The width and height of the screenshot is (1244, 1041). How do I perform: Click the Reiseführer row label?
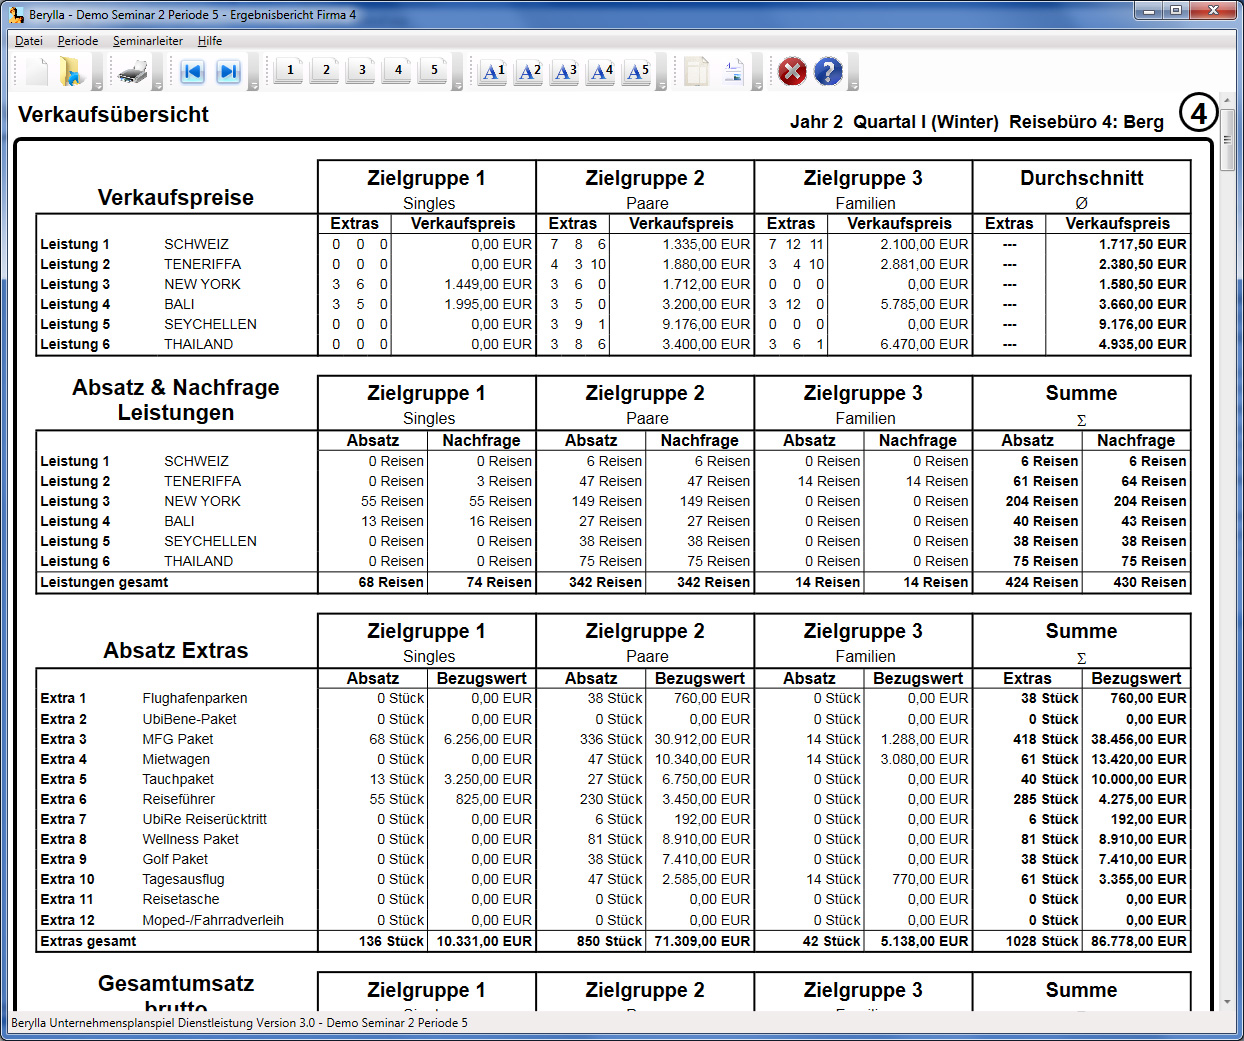179,799
